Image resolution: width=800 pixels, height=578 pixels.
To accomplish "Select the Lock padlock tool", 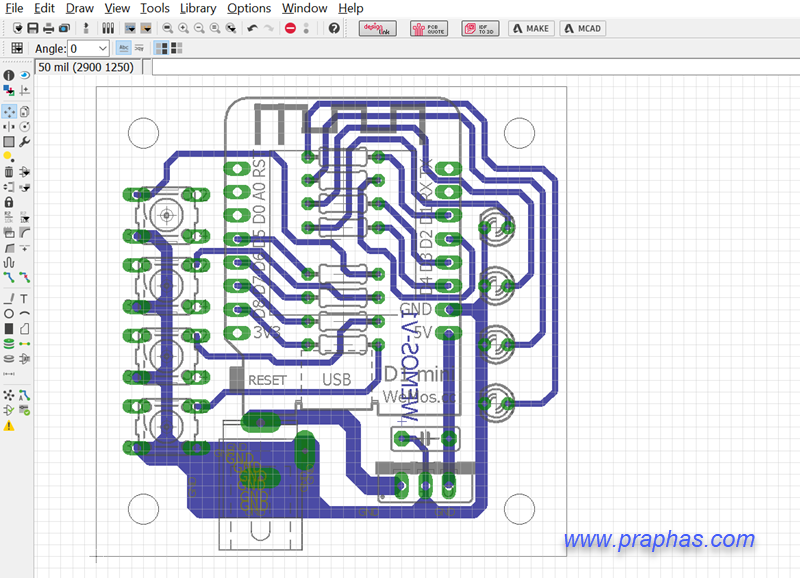I will tap(9, 202).
